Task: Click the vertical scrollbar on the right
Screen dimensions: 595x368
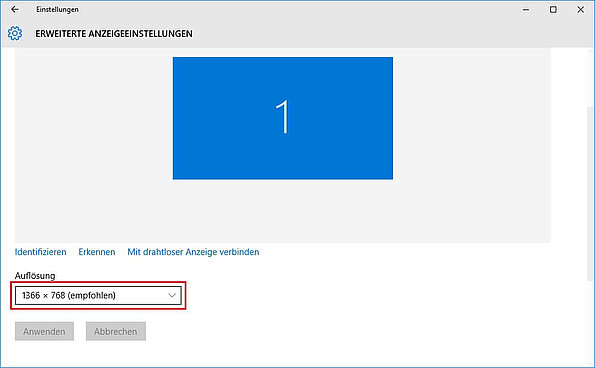Action: 591,193
